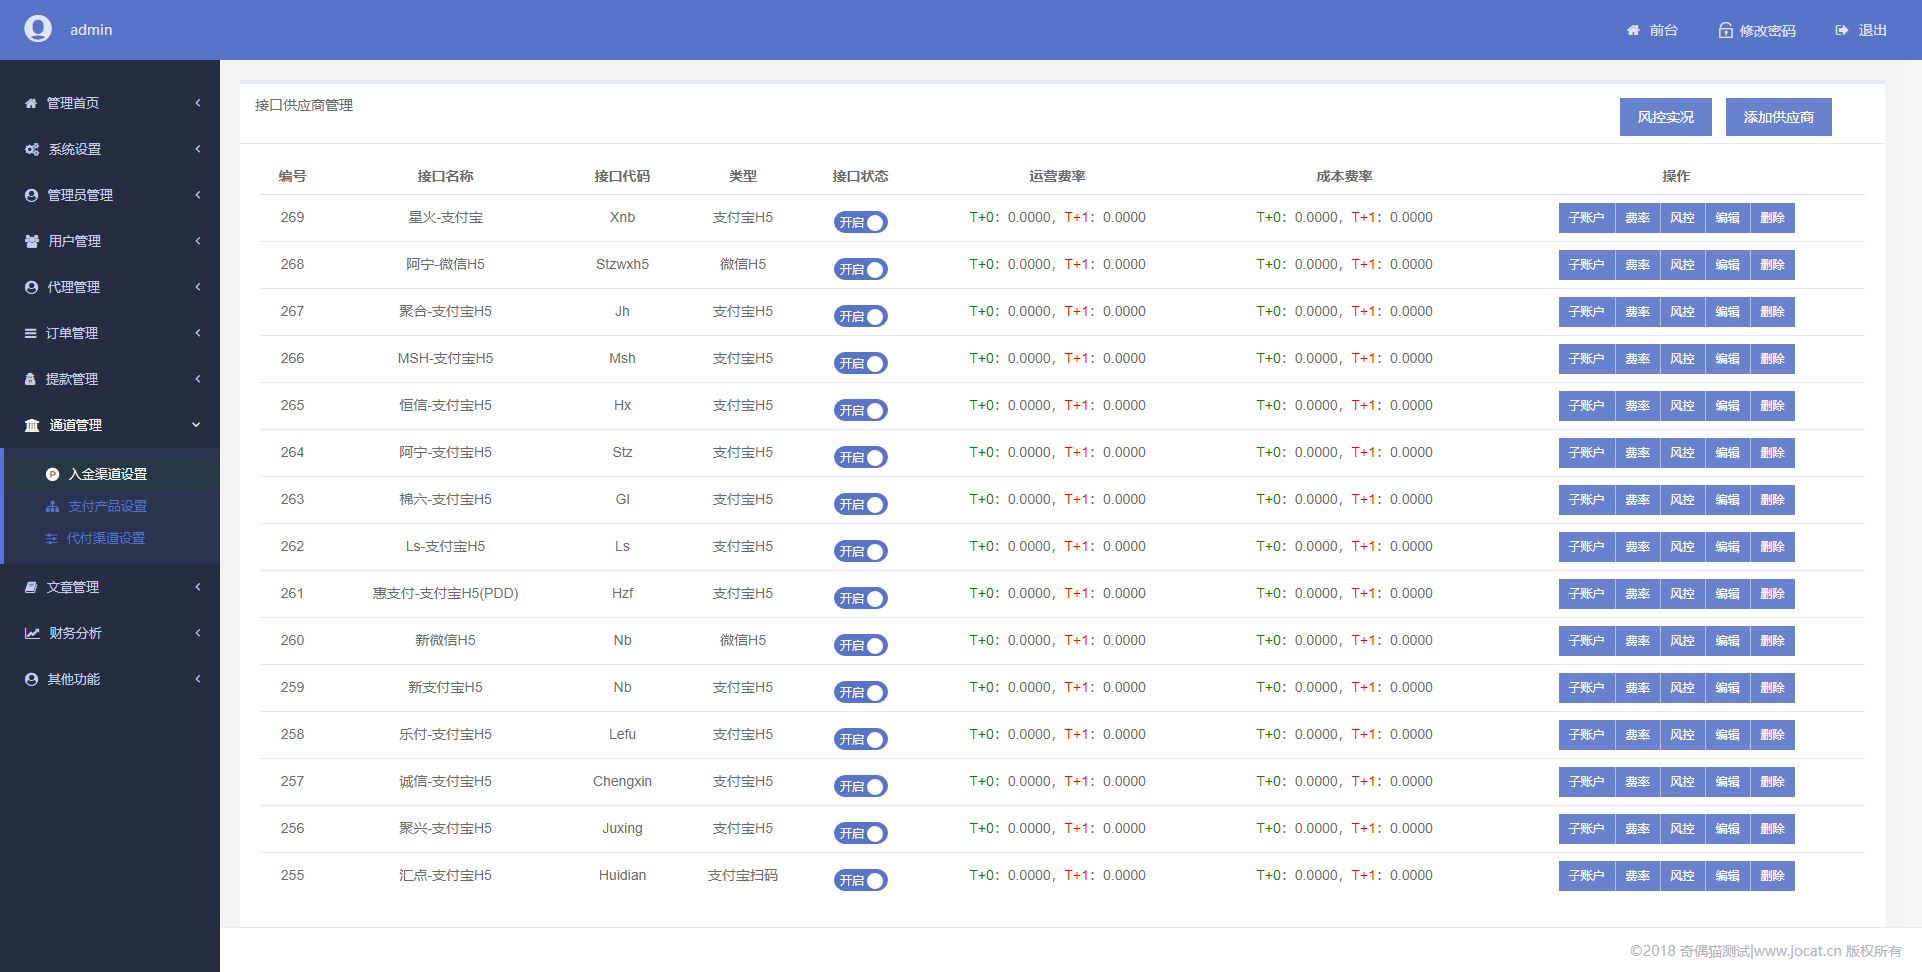The height and width of the screenshot is (972, 1922).
Task: Turn off the switch for 汇点-支付宝H5
Action: point(861,880)
